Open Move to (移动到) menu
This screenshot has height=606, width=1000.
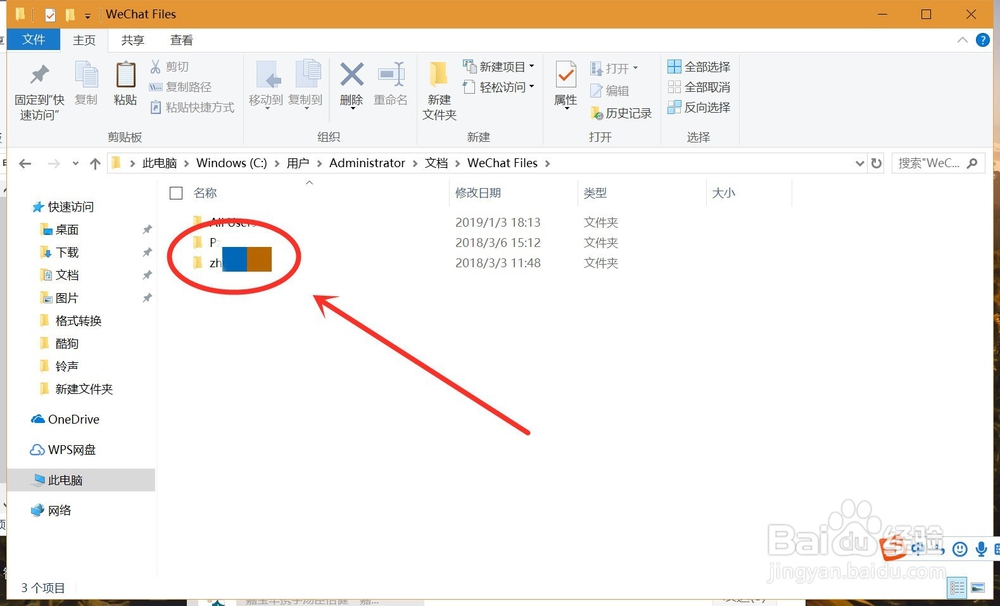pos(266,85)
